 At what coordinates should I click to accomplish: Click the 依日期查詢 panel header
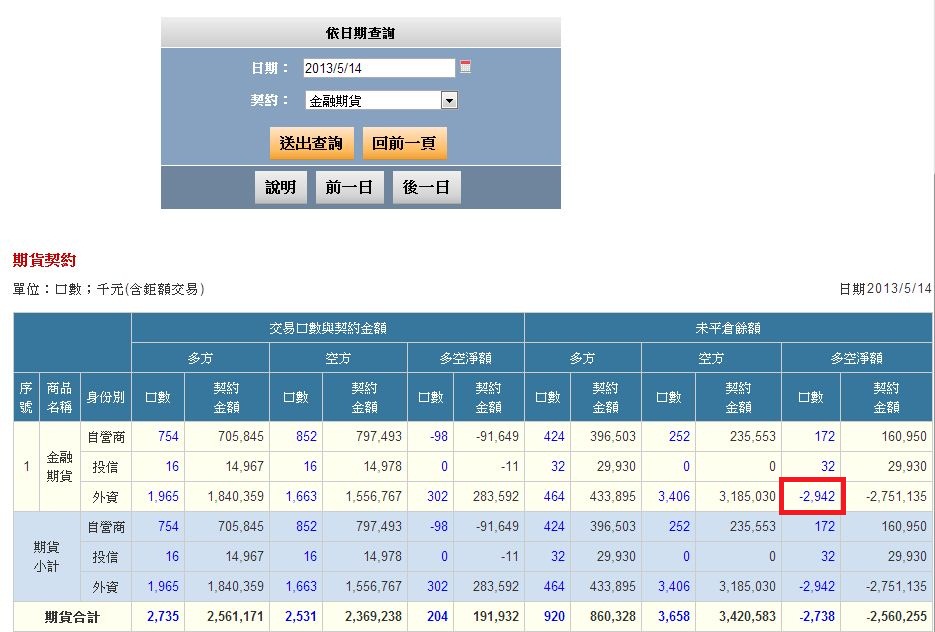click(x=361, y=33)
